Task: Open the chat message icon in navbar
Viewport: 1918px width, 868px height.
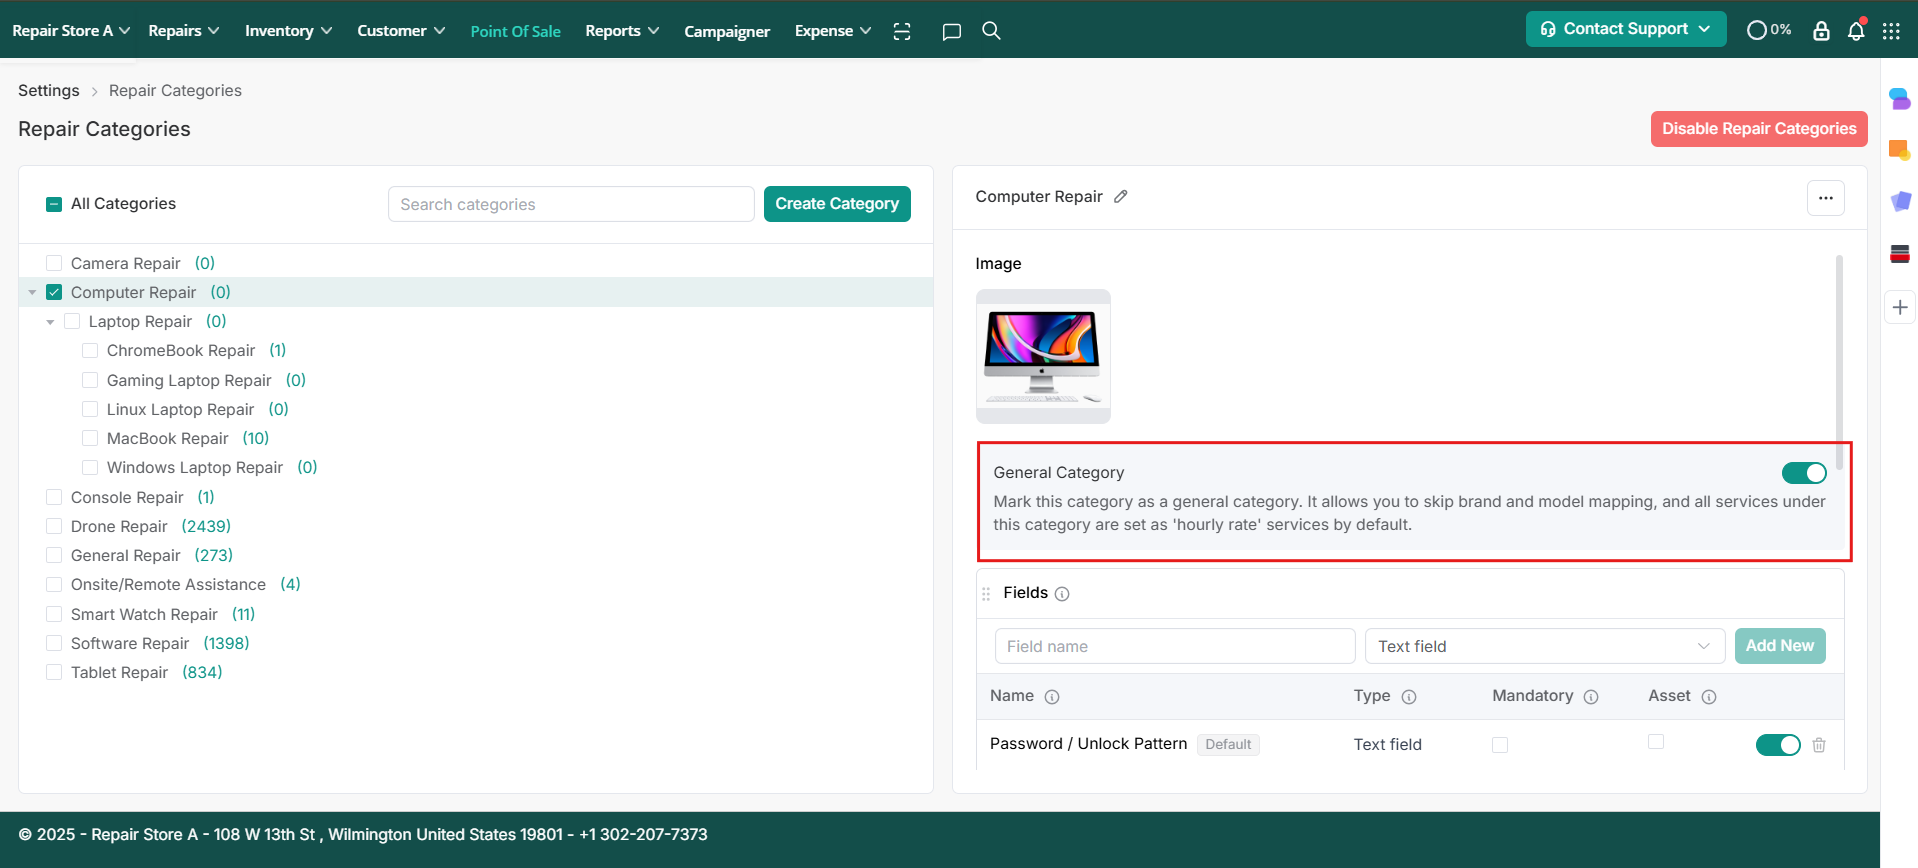Action: point(951,31)
